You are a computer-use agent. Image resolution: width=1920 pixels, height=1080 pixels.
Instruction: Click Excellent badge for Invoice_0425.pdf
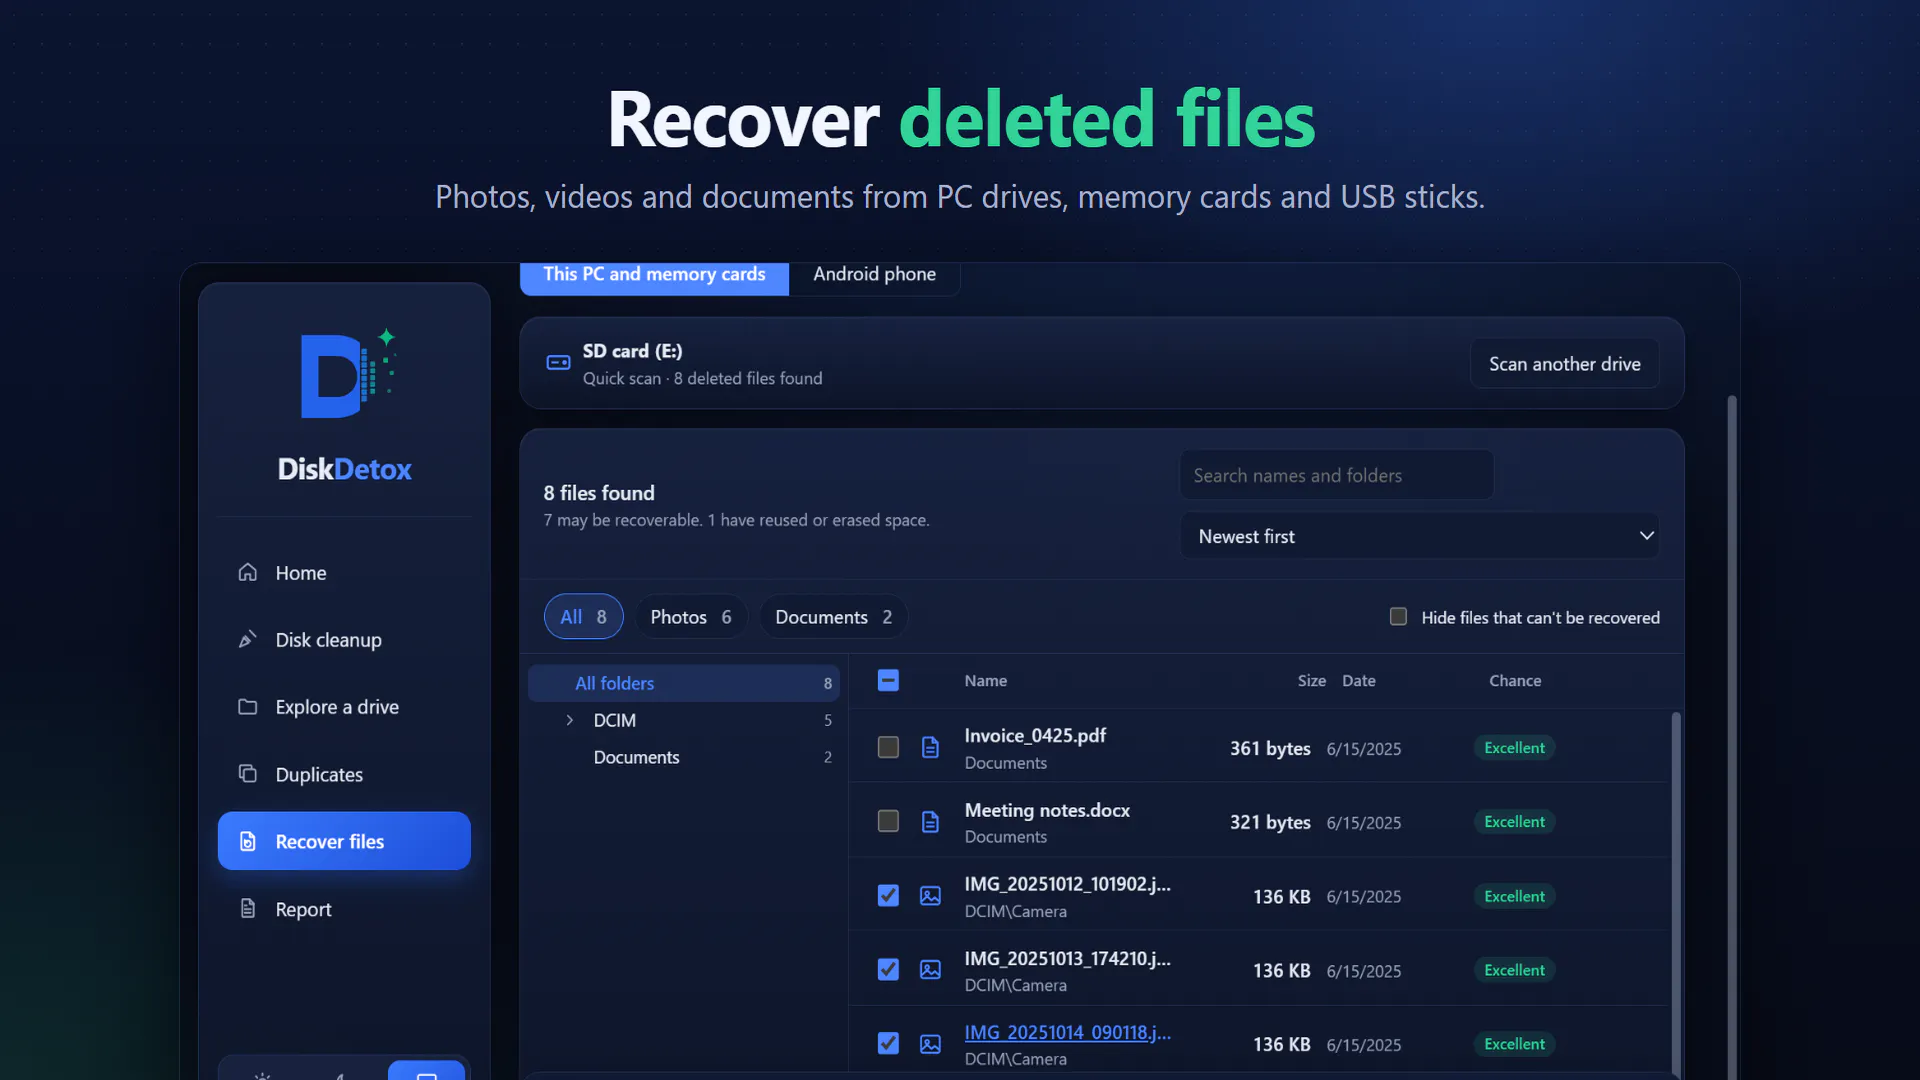coord(1514,747)
